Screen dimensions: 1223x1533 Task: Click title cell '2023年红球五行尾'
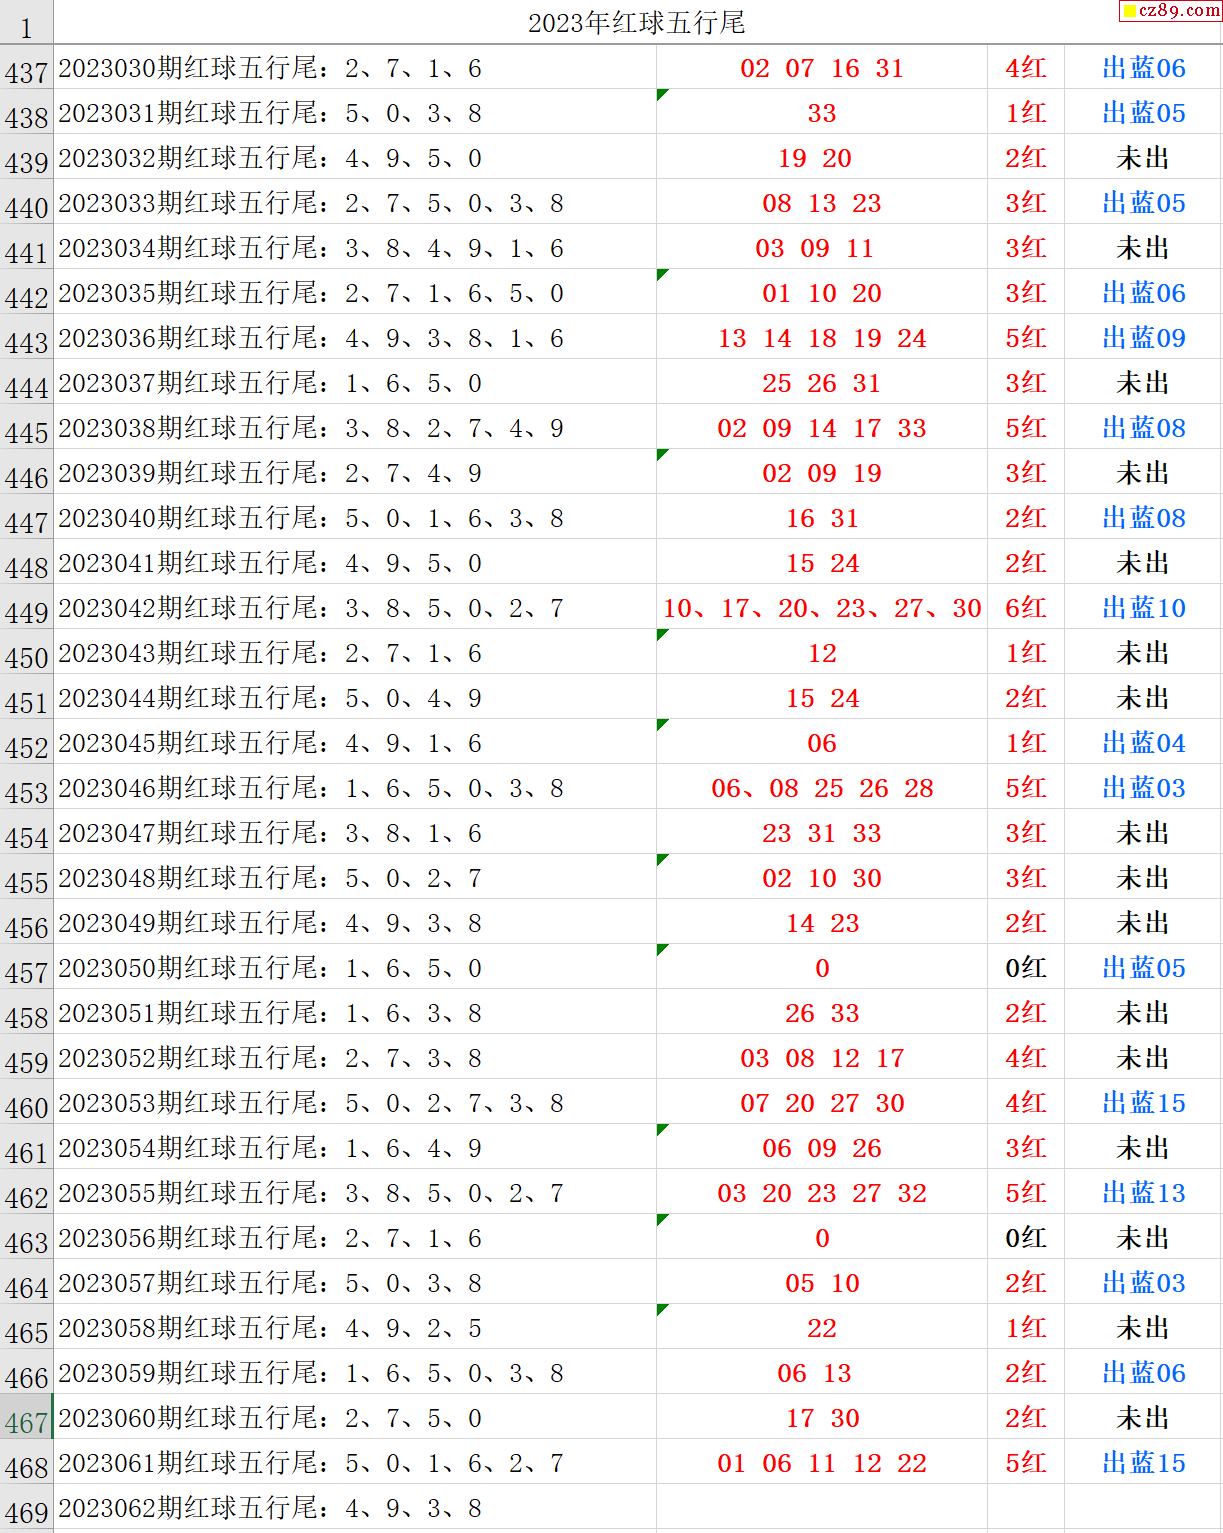point(636,22)
